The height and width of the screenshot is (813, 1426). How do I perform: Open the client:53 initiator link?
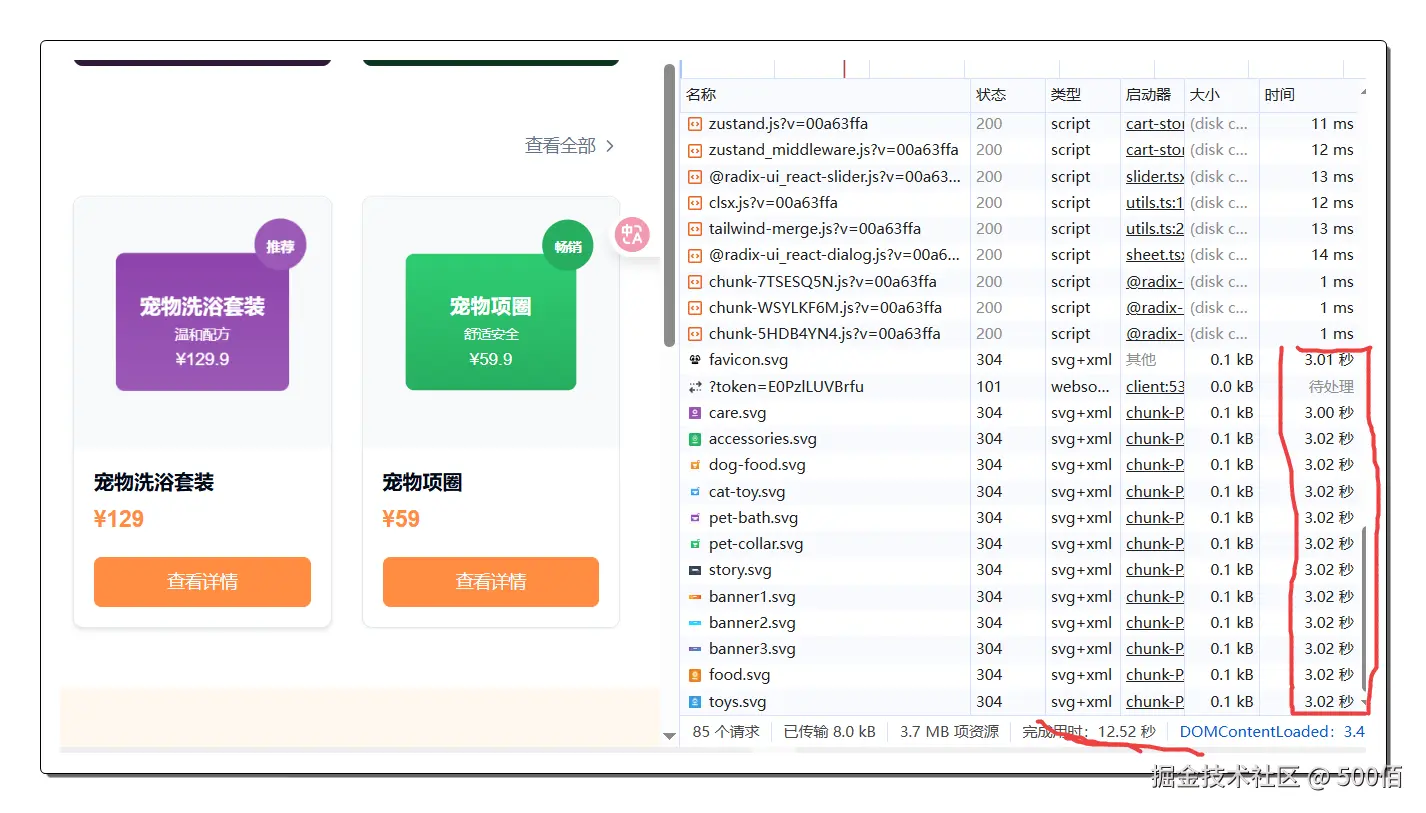point(1155,386)
